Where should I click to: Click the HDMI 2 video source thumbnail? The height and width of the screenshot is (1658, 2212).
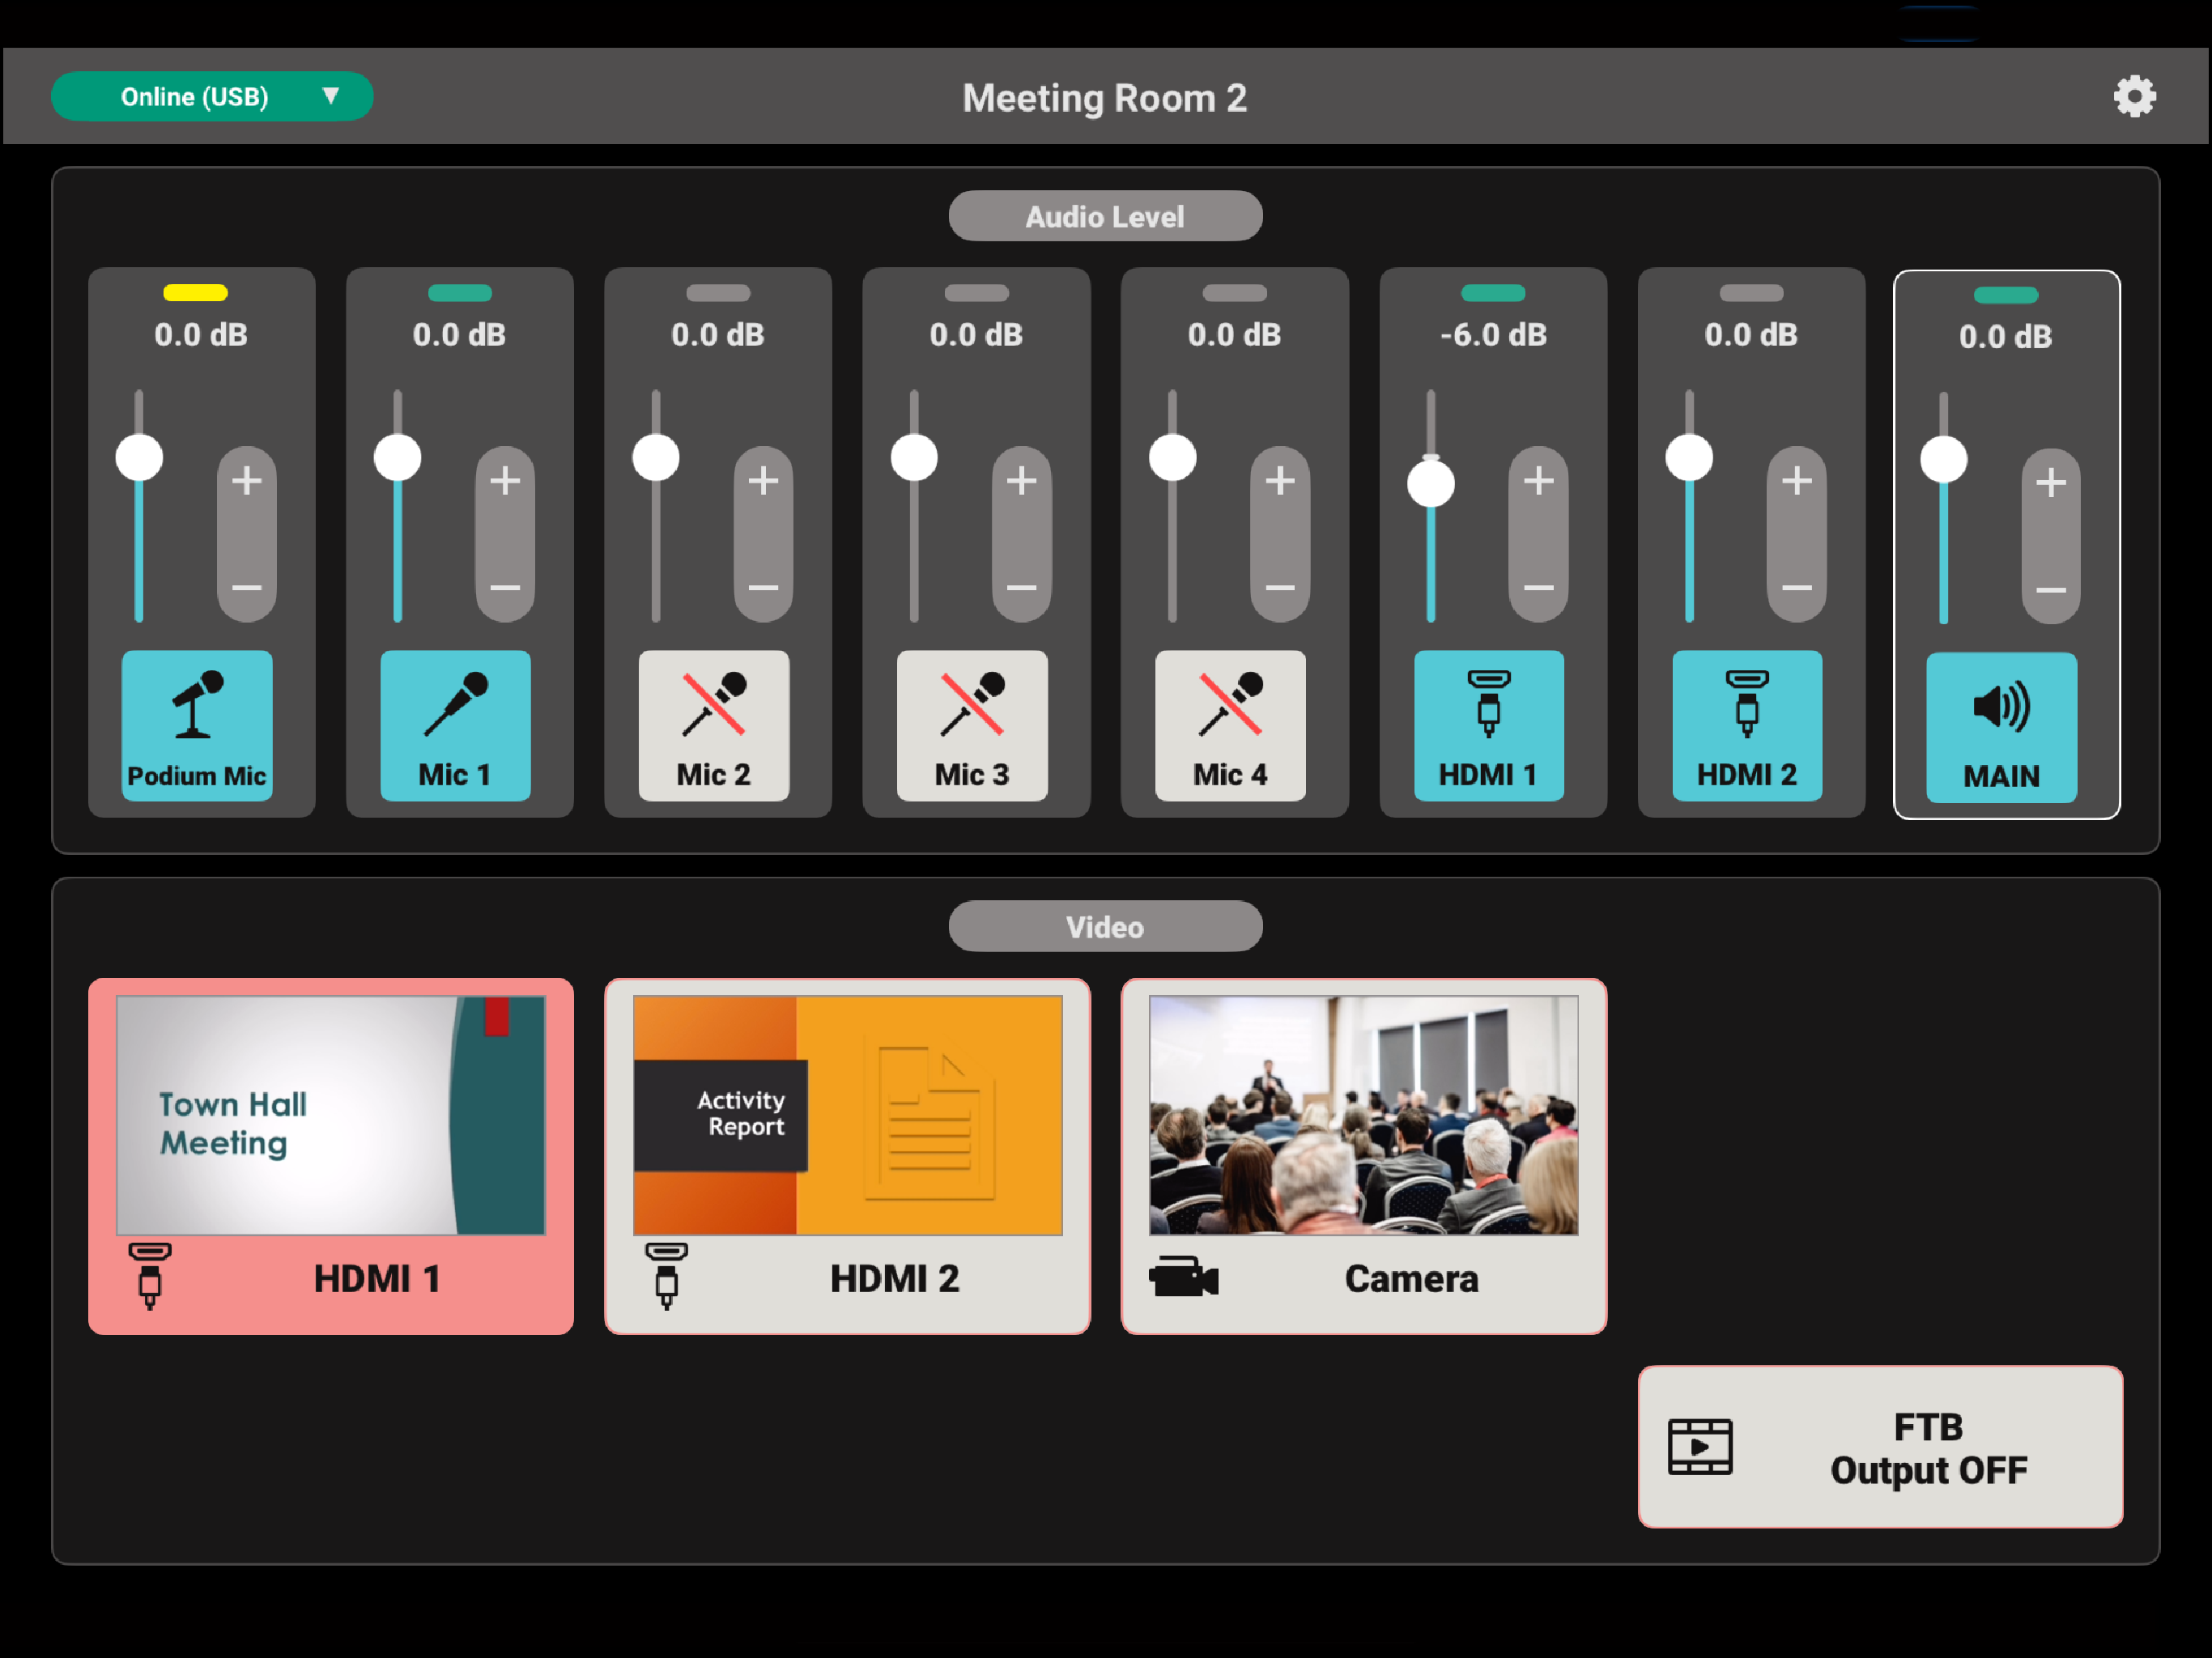pyautogui.click(x=847, y=1155)
